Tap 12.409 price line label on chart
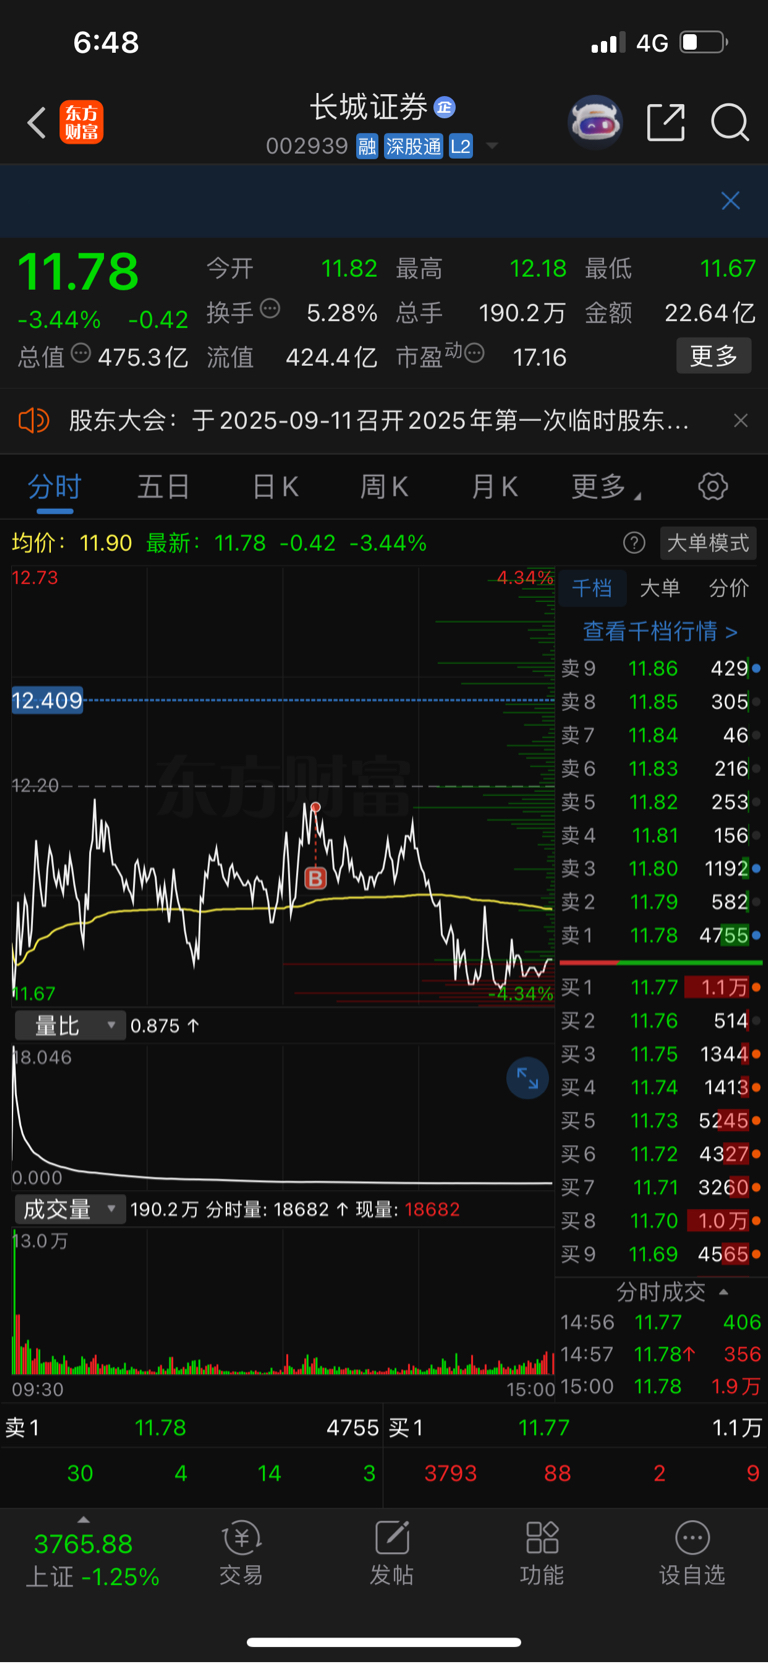 [x=47, y=700]
